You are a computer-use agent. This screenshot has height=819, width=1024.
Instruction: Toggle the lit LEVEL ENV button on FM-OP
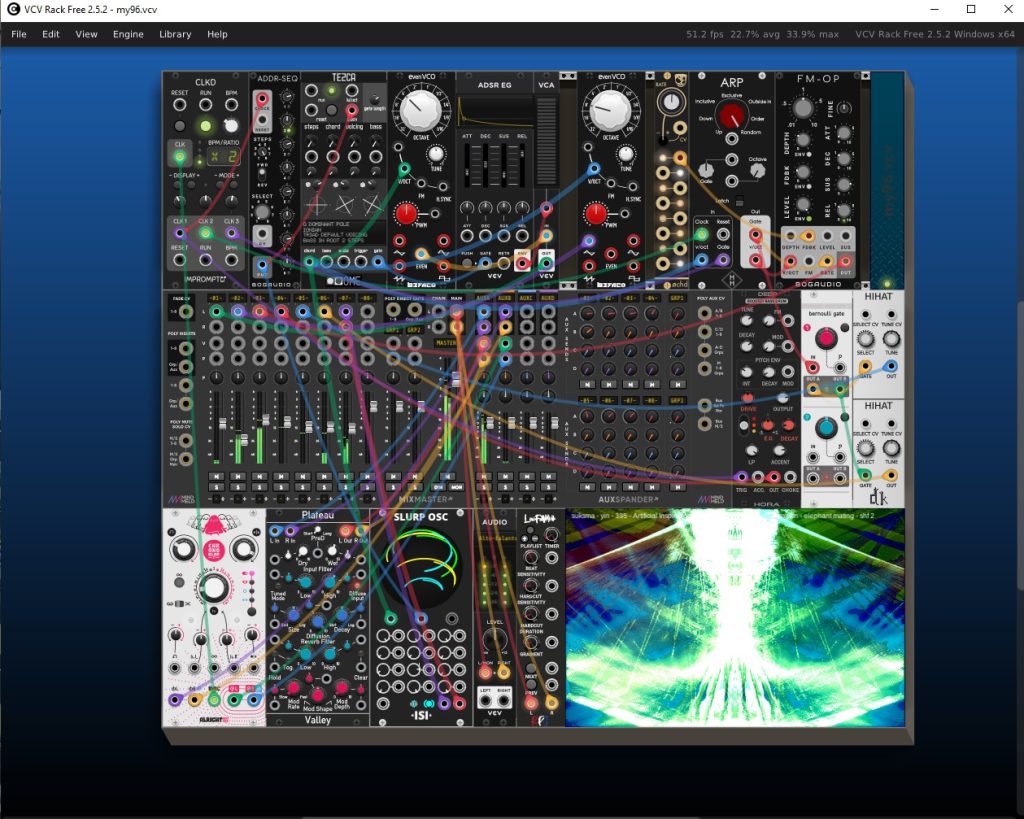[x=810, y=218]
